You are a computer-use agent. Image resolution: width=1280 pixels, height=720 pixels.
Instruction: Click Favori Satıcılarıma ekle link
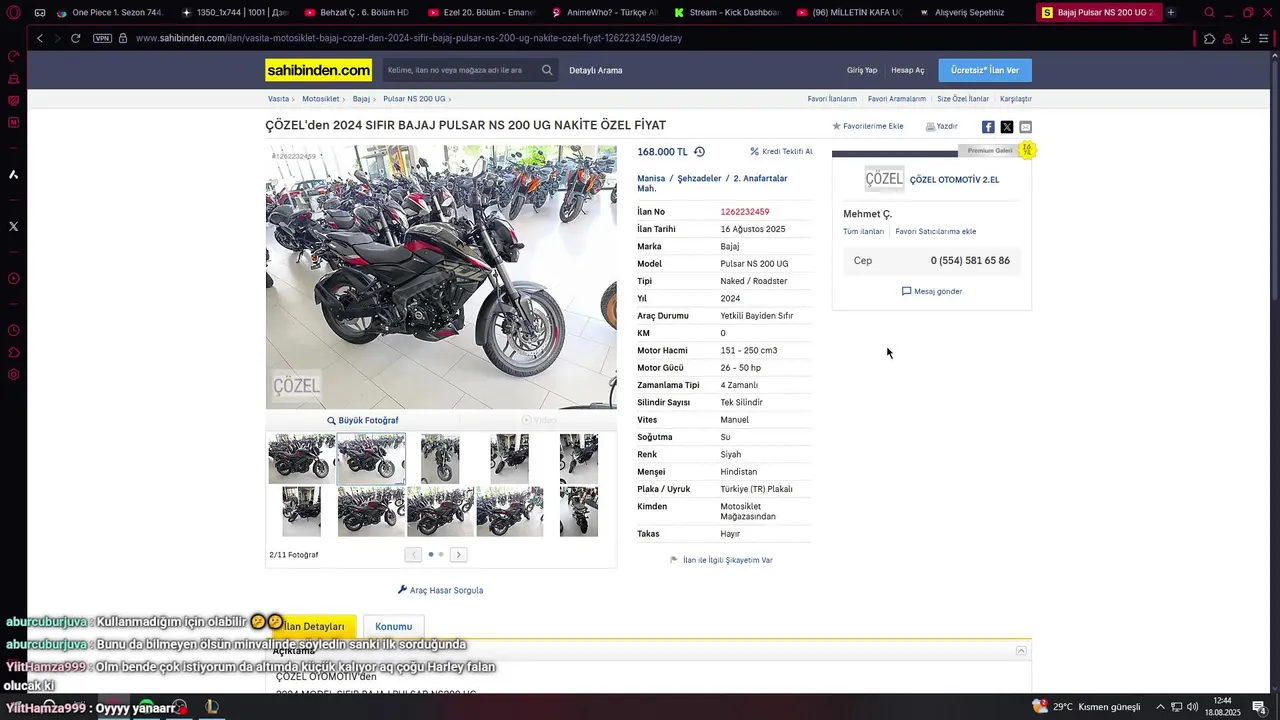point(935,231)
